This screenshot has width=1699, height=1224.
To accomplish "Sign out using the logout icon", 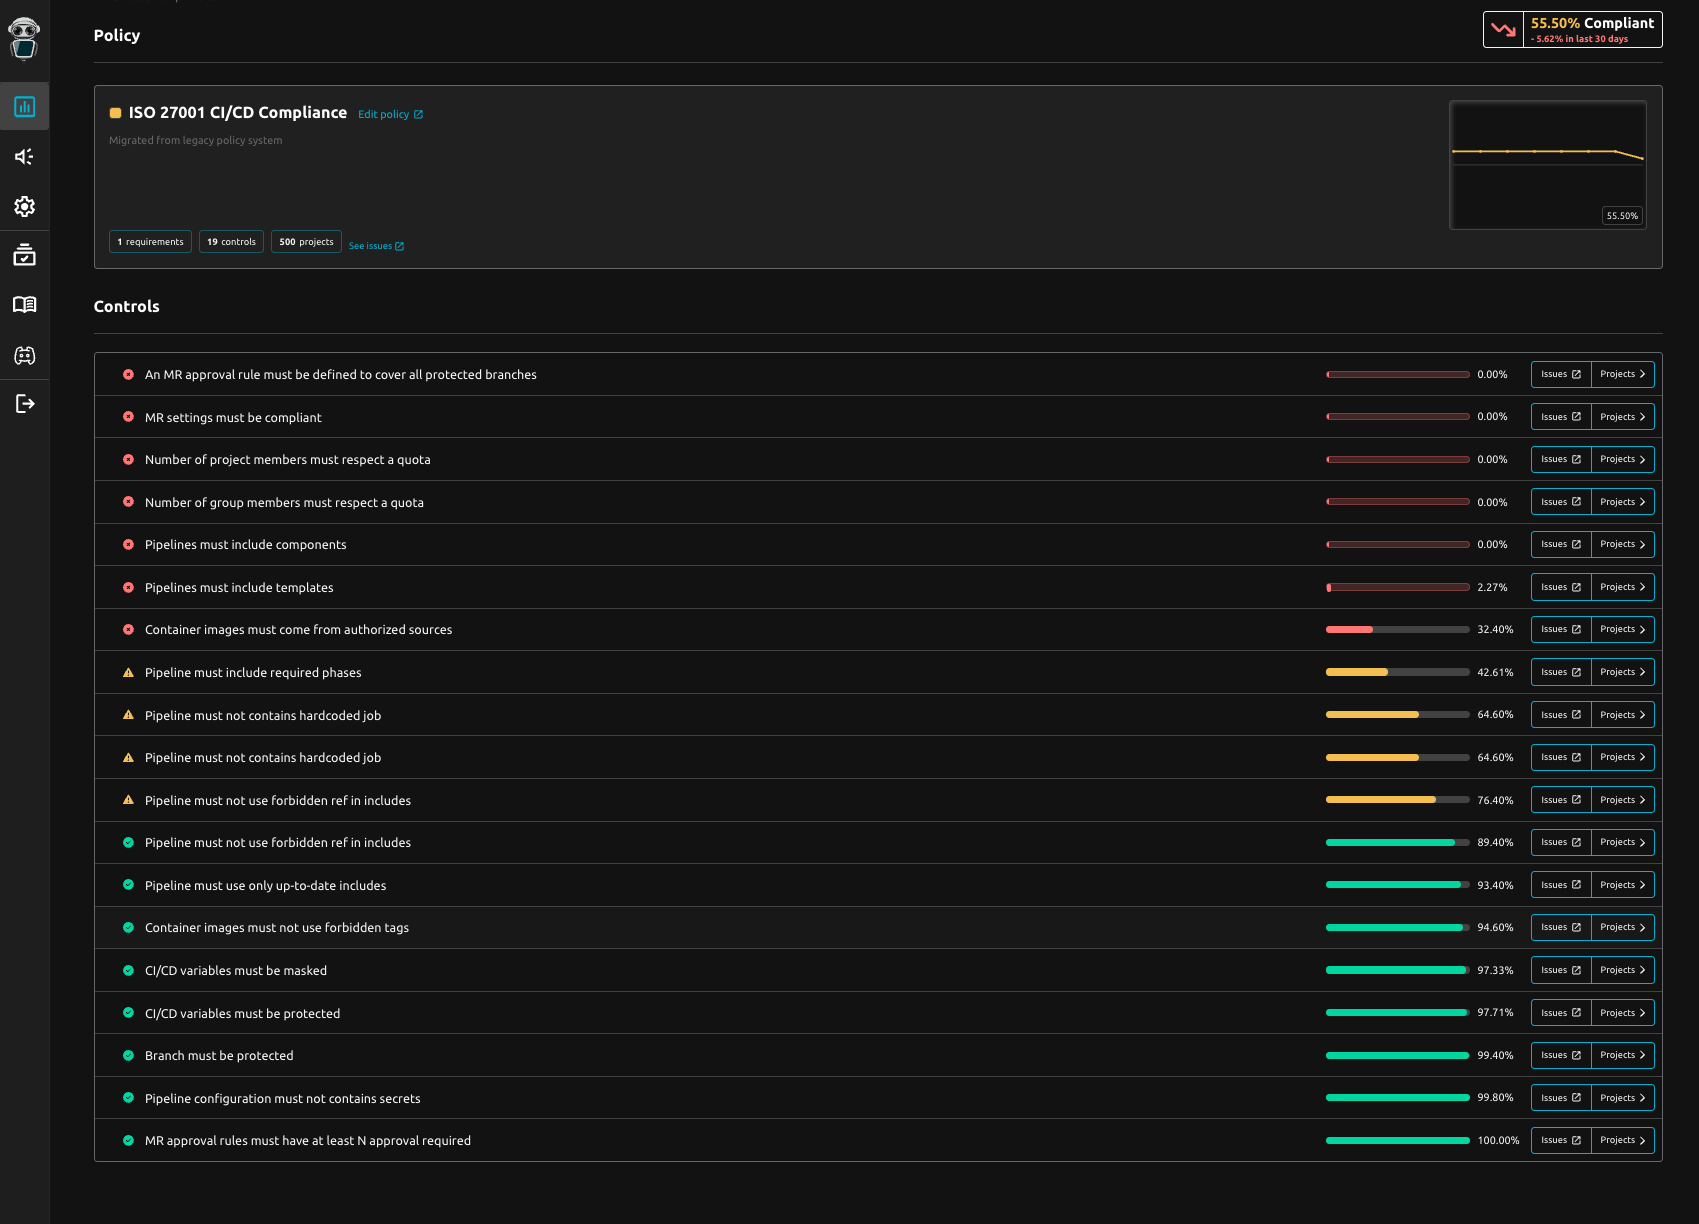I will click(24, 404).
